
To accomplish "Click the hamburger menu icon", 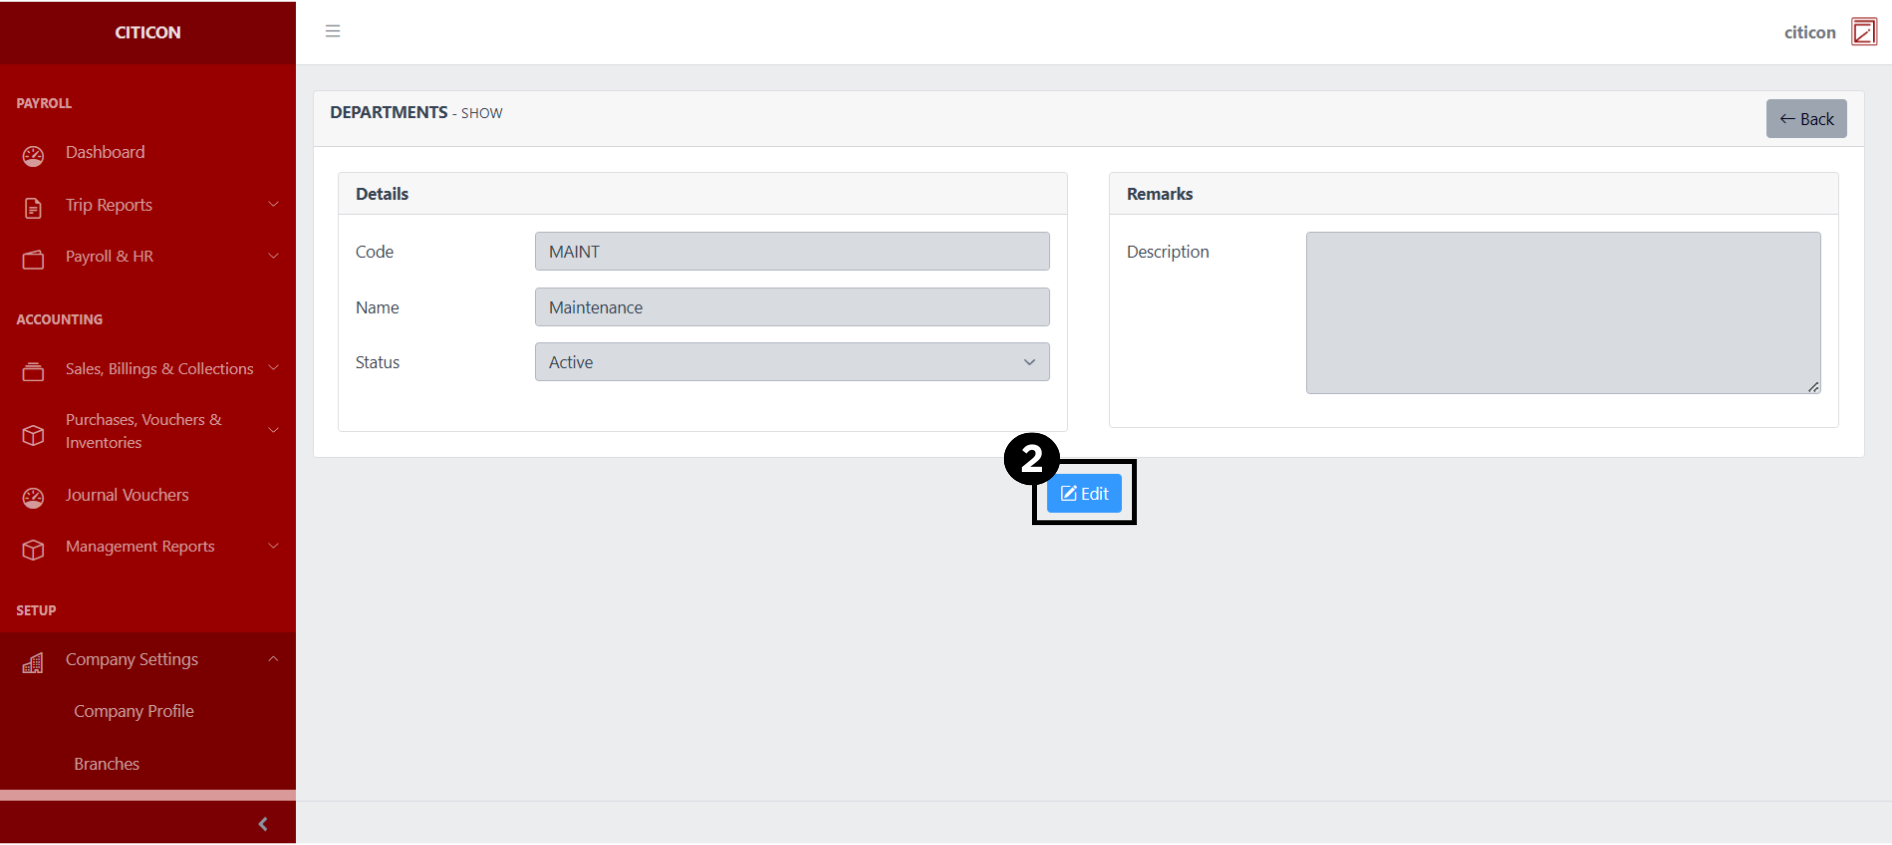I will [333, 31].
